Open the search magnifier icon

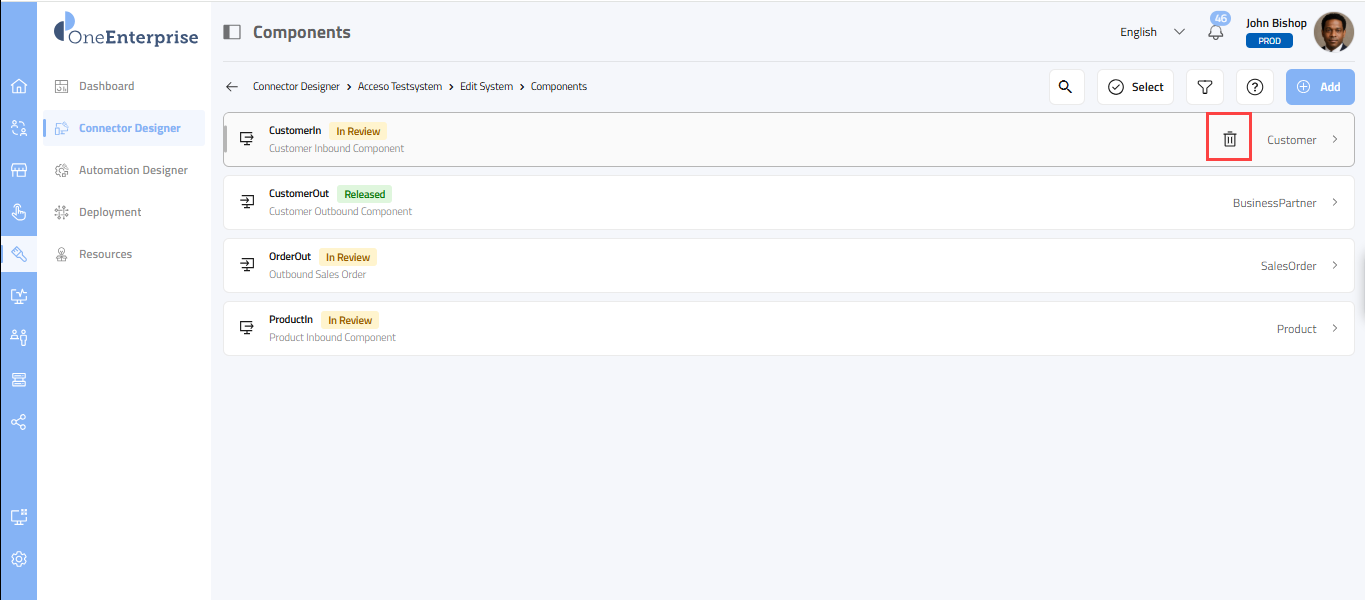tap(1066, 87)
